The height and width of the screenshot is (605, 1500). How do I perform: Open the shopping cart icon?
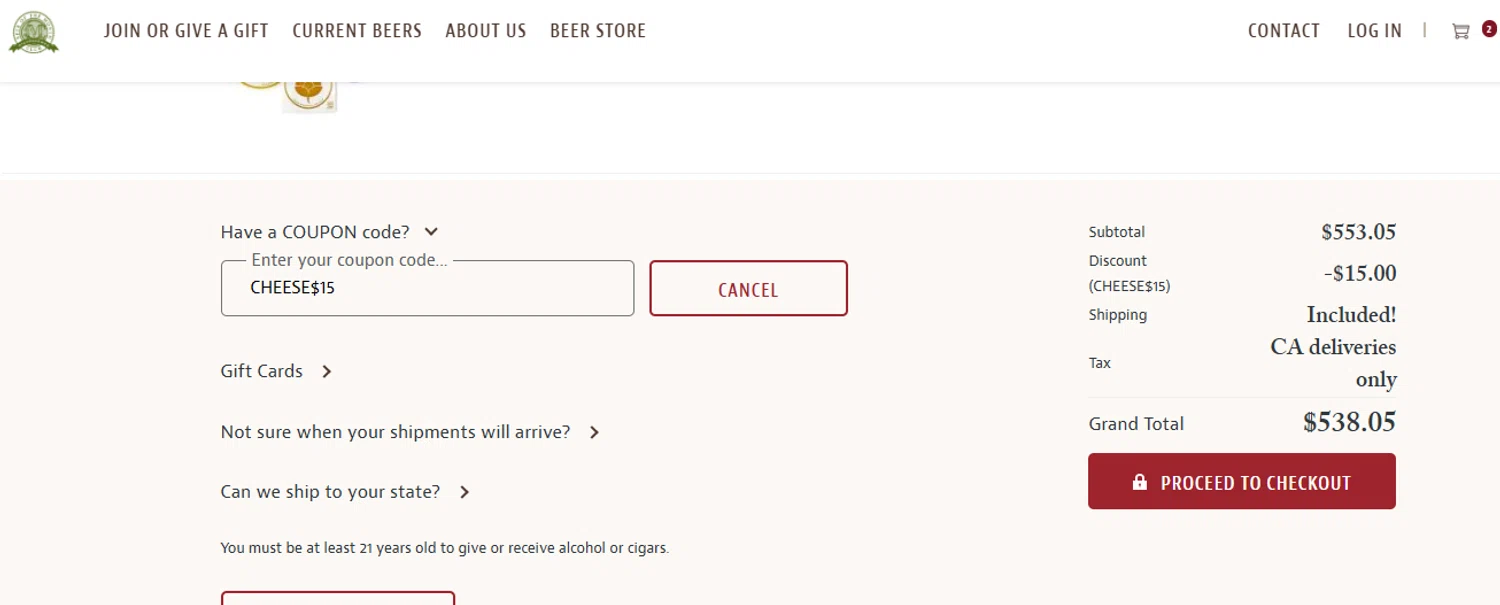pos(1460,31)
